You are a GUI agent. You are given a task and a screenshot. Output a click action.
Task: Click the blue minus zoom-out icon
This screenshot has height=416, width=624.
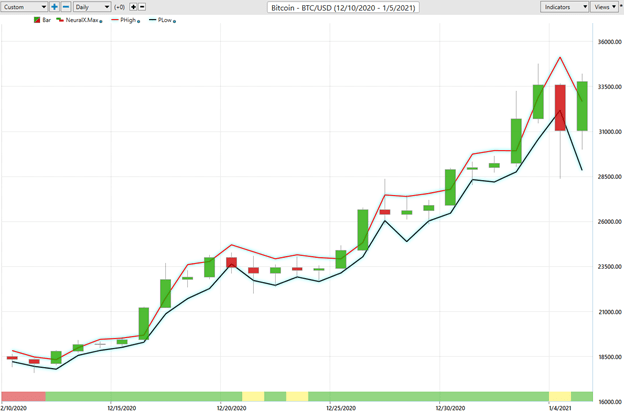point(67,7)
